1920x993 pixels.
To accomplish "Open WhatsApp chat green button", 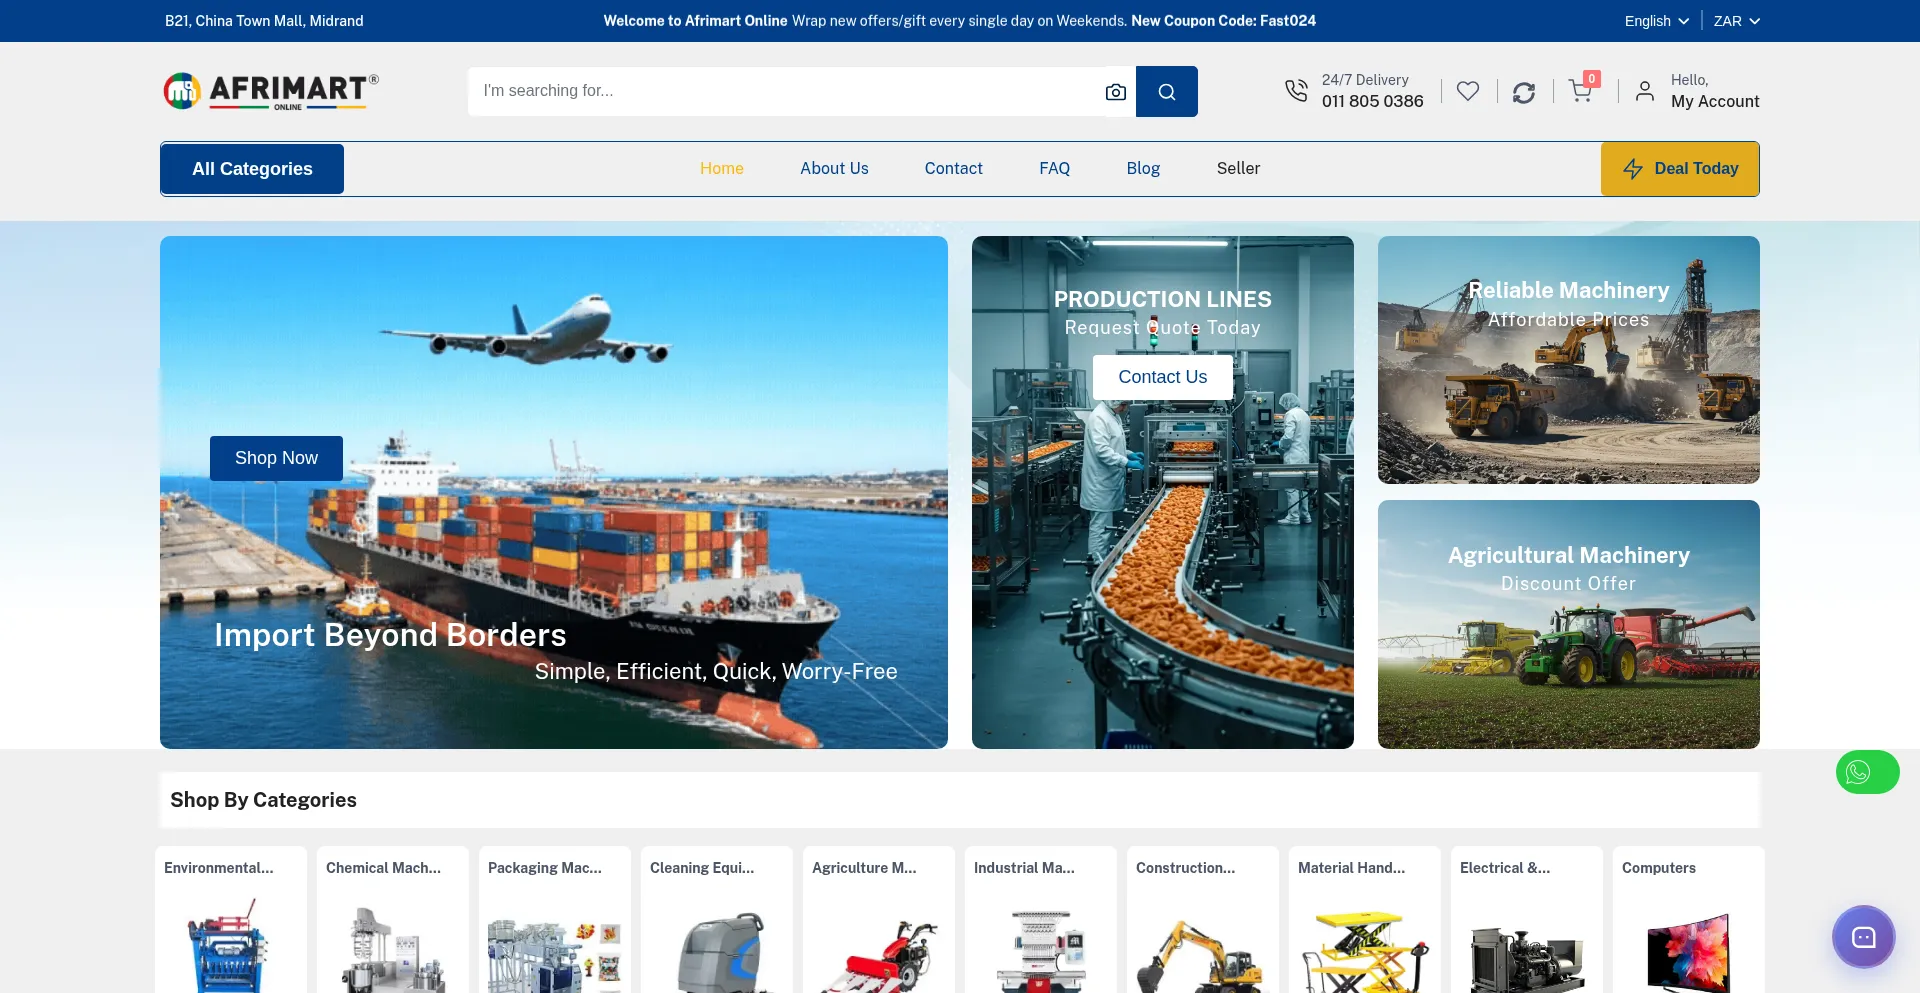I will (1866, 772).
